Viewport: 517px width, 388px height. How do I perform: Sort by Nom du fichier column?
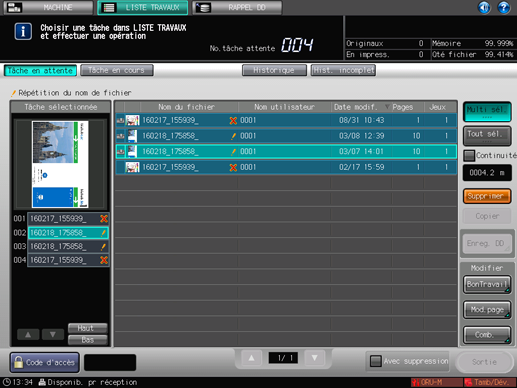[189, 107]
